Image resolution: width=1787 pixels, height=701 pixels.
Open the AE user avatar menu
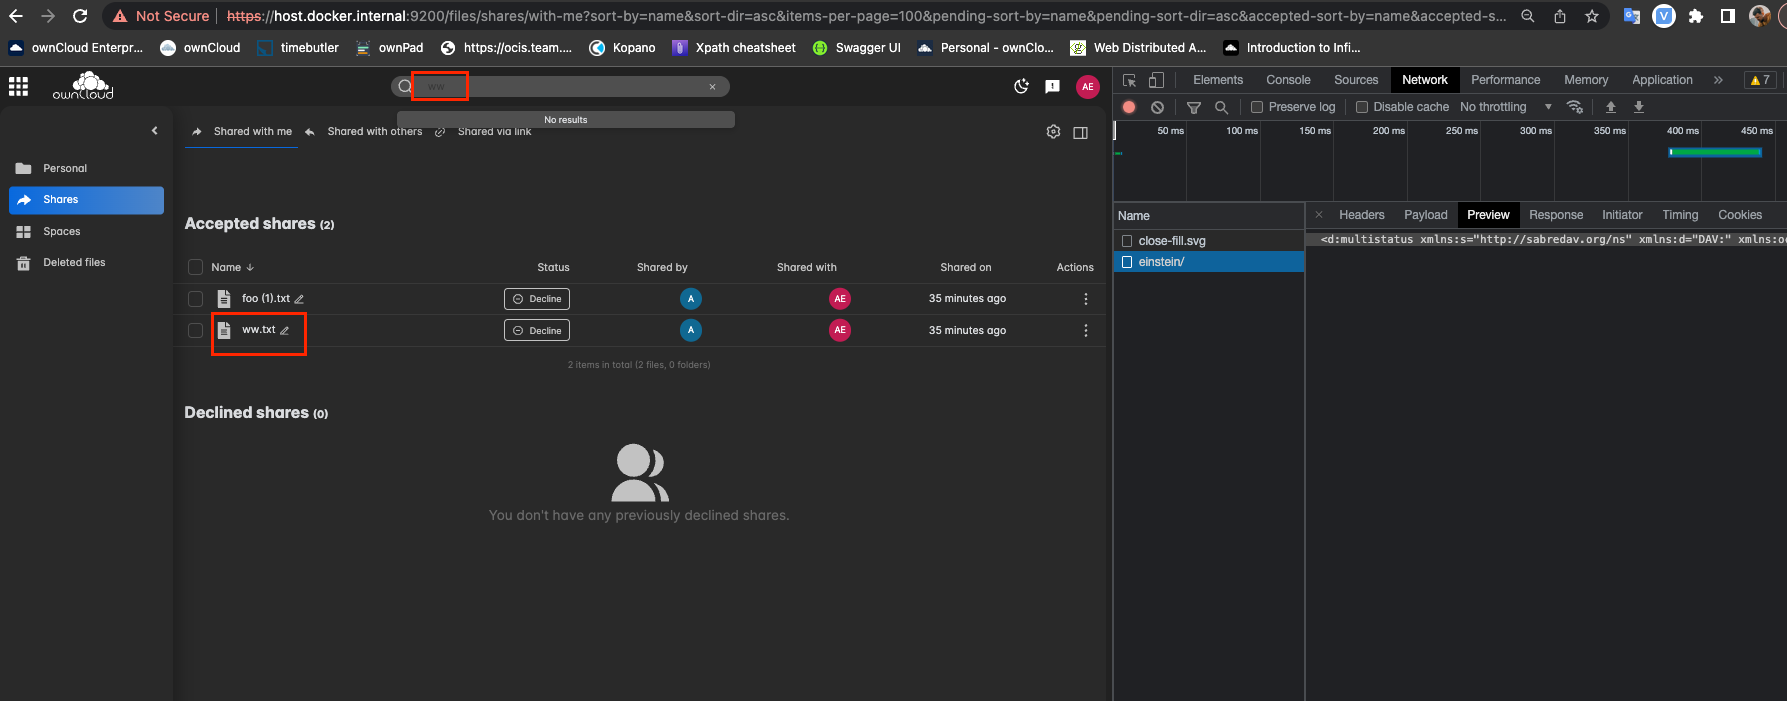(x=1088, y=87)
